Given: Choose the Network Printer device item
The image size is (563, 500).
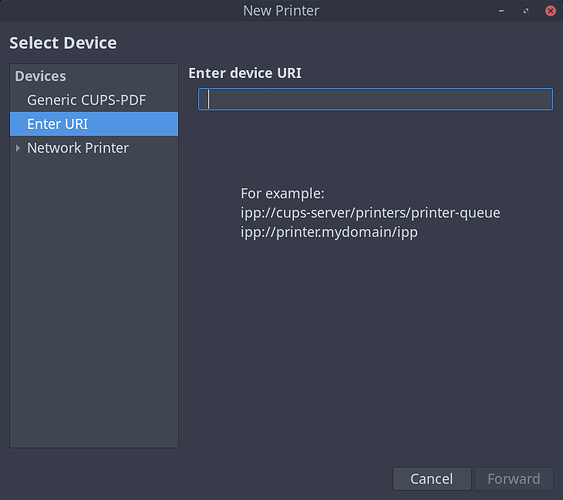Looking at the screenshot, I should [x=94, y=148].
